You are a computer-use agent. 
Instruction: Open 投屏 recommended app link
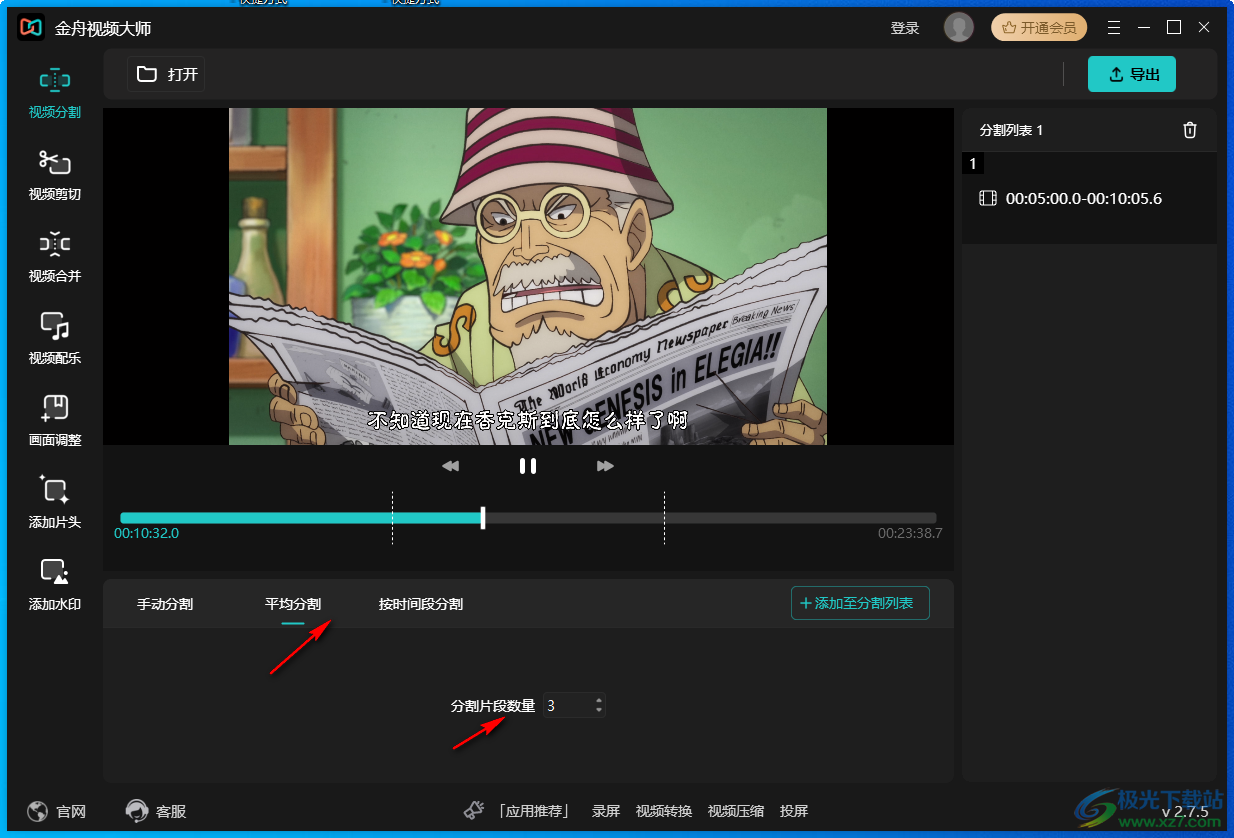pos(794,811)
